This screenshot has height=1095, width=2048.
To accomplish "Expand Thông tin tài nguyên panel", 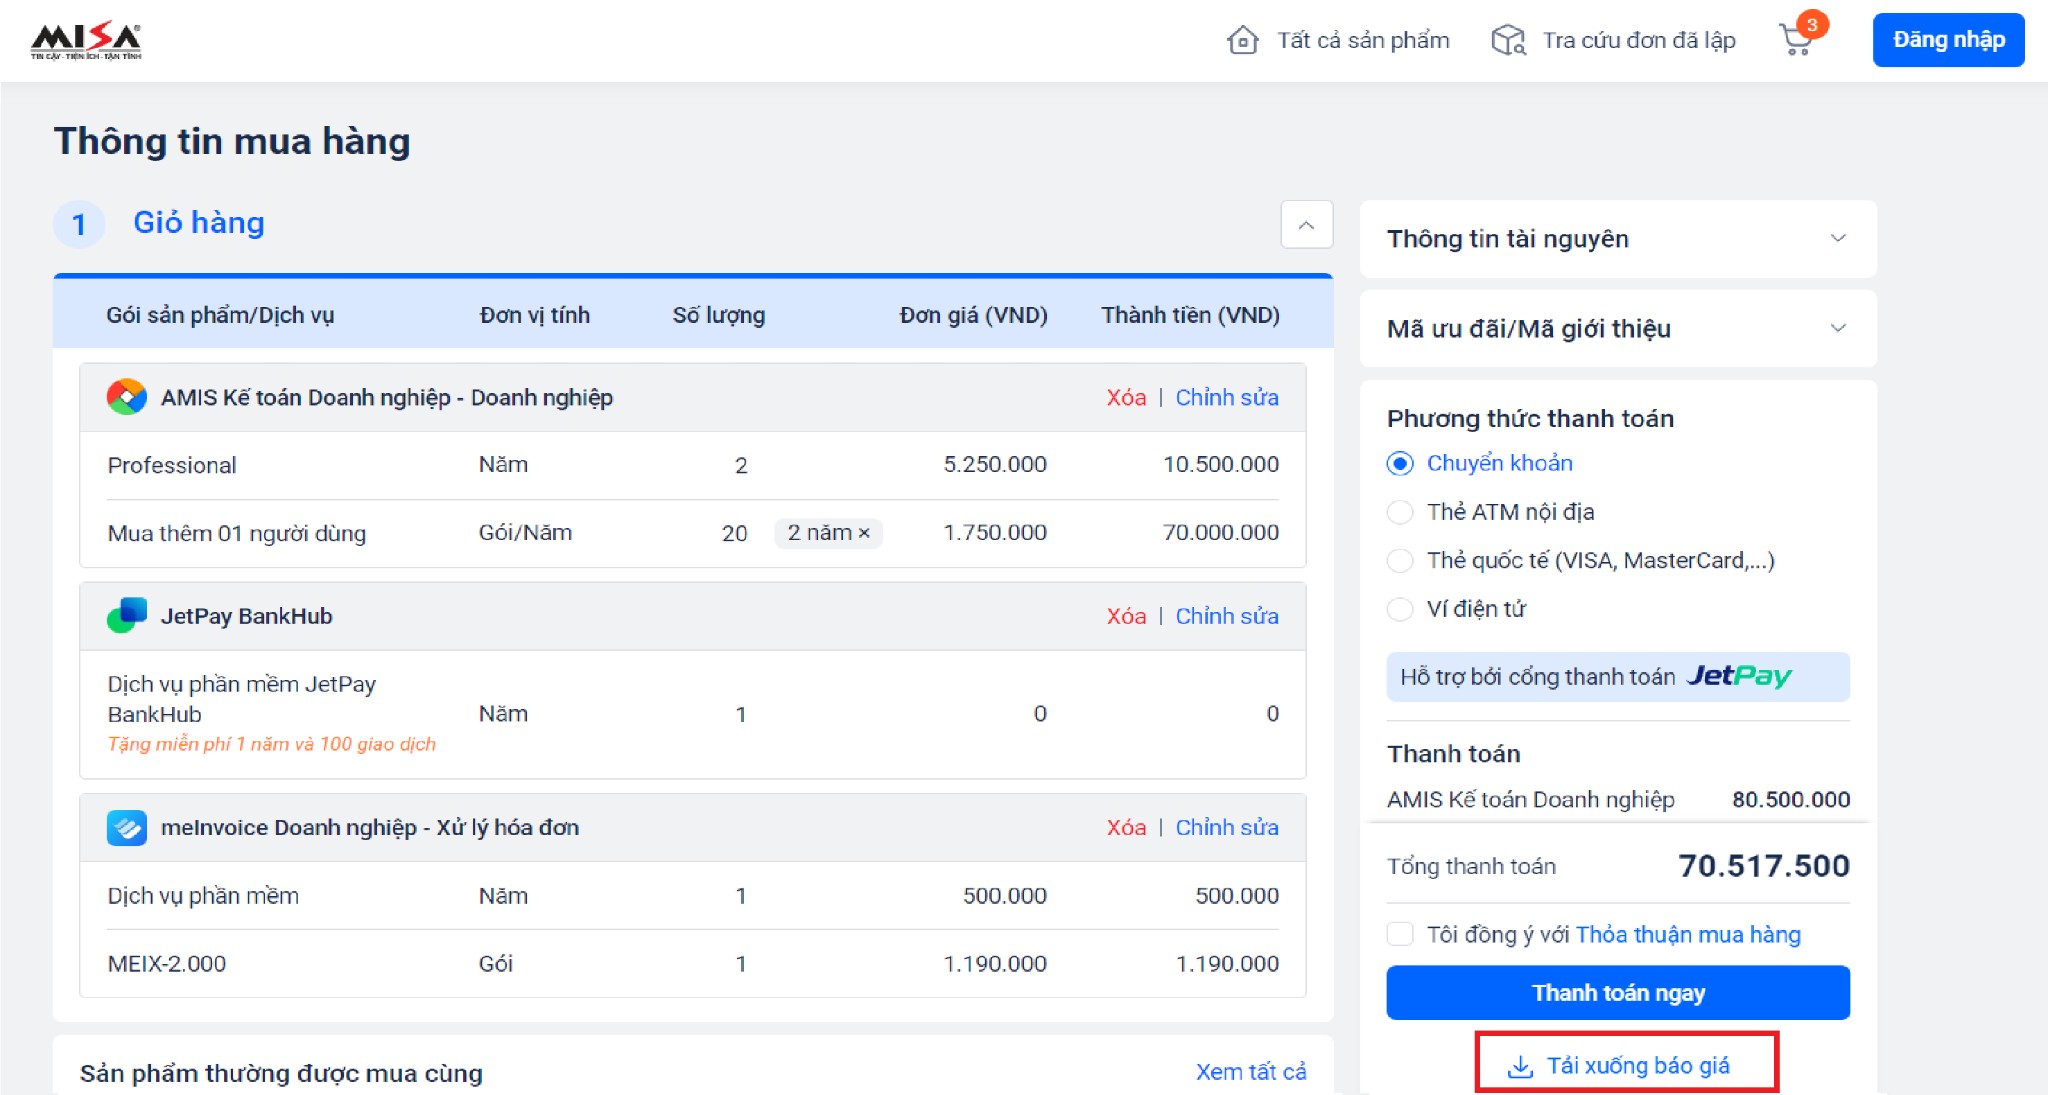I will pyautogui.click(x=1837, y=239).
